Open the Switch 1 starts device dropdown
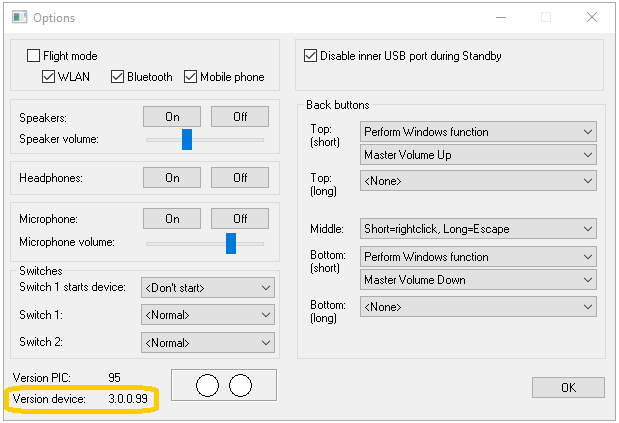Screen dimensions: 619x423 208,288
